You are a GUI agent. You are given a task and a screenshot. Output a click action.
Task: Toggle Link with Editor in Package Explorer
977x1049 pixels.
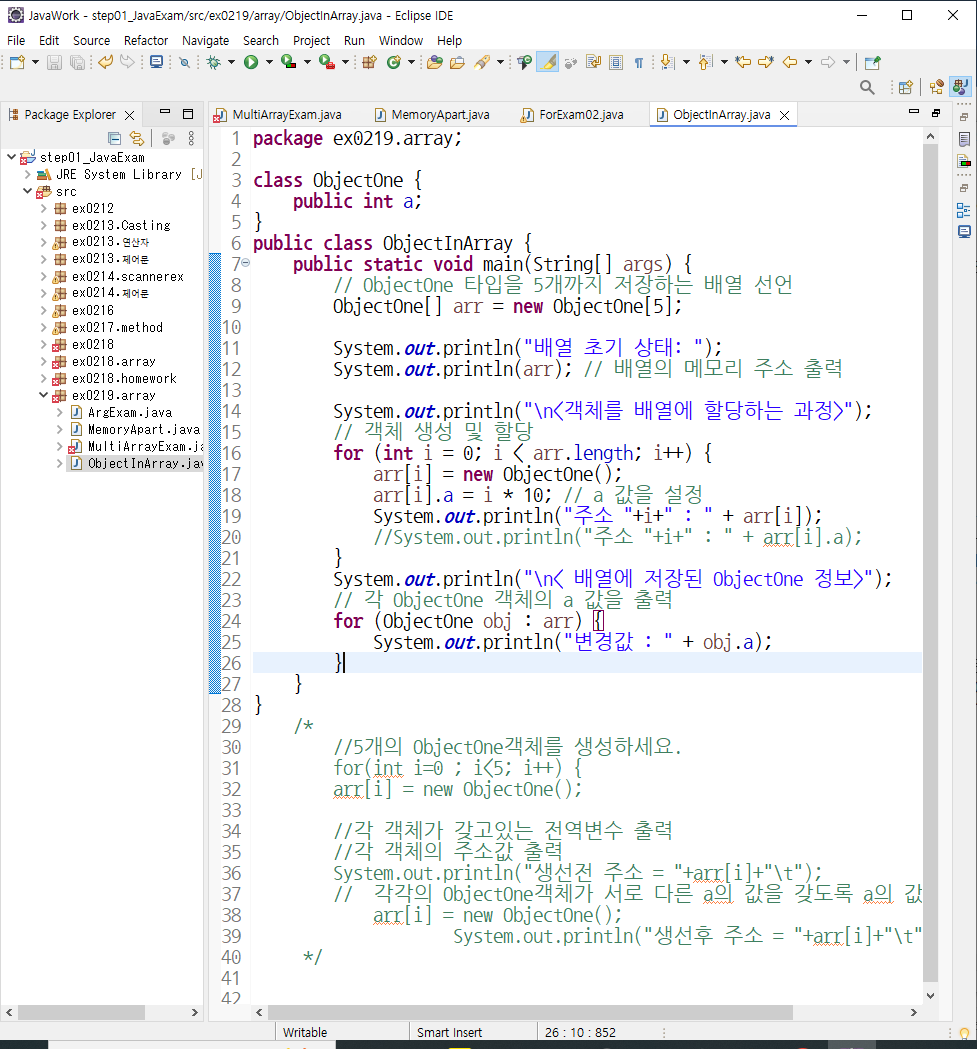point(137,138)
